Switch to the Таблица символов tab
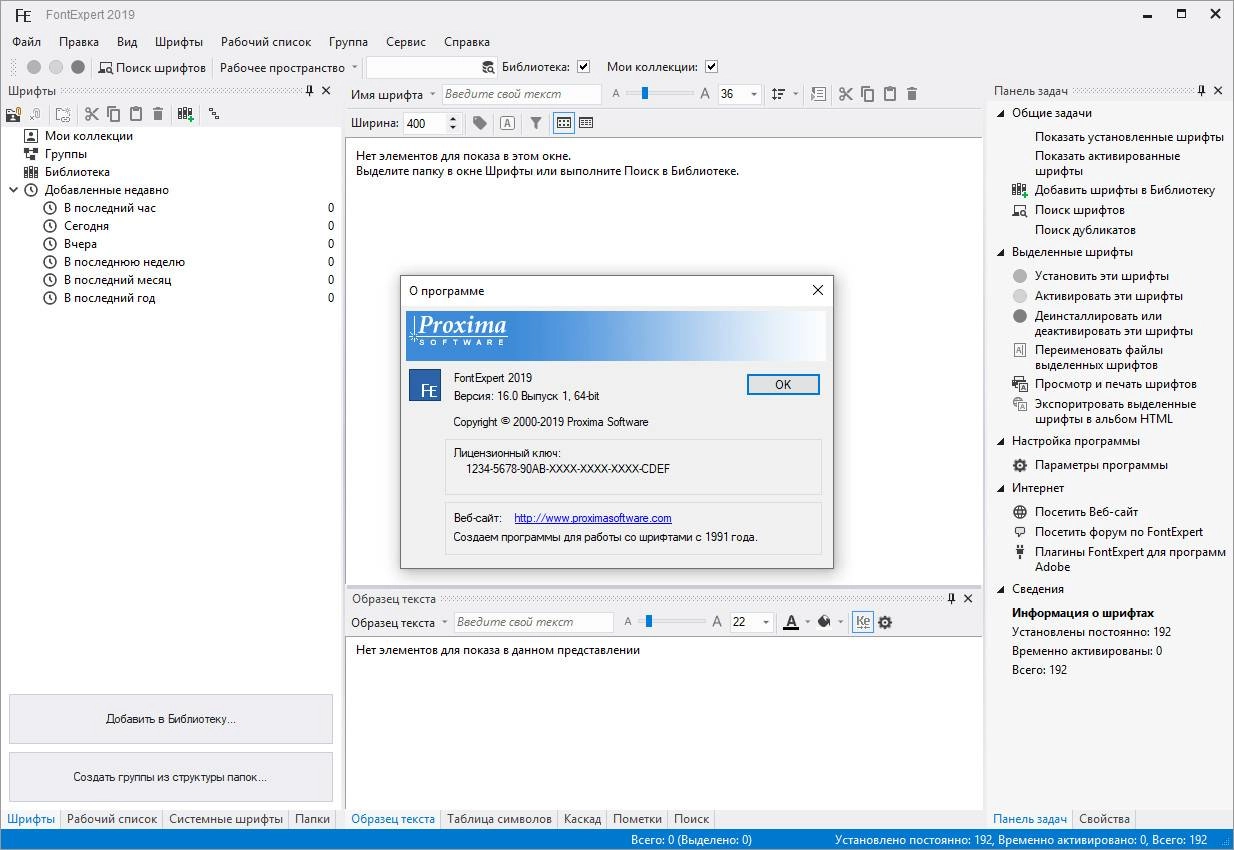 [499, 819]
